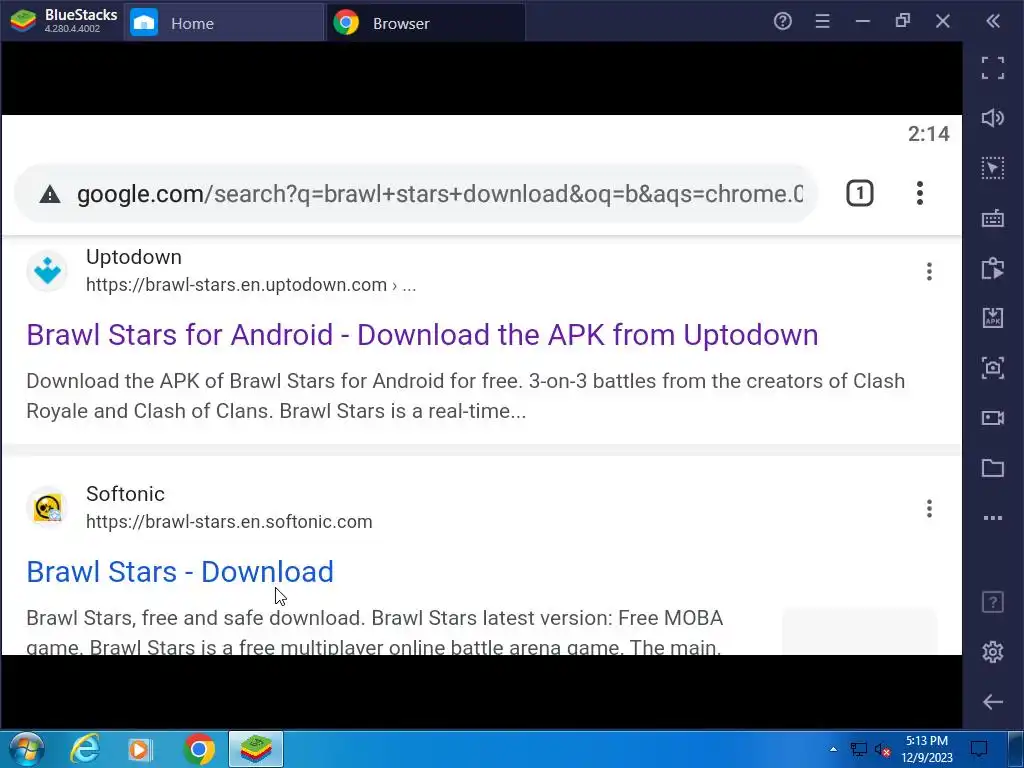Open BlueStacks settings gear

tap(993, 652)
